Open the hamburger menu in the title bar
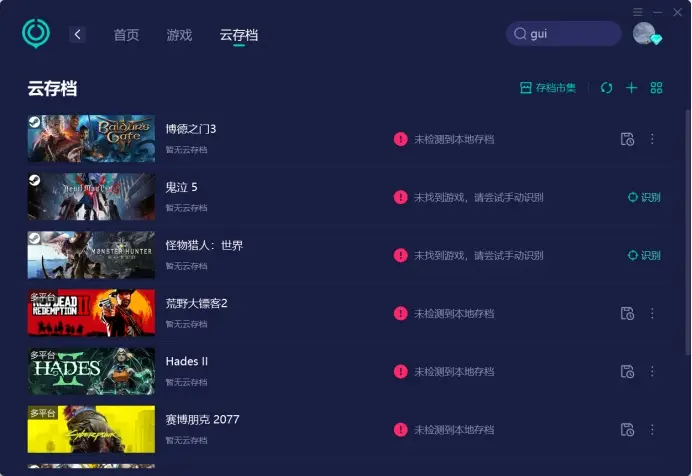 [638, 11]
